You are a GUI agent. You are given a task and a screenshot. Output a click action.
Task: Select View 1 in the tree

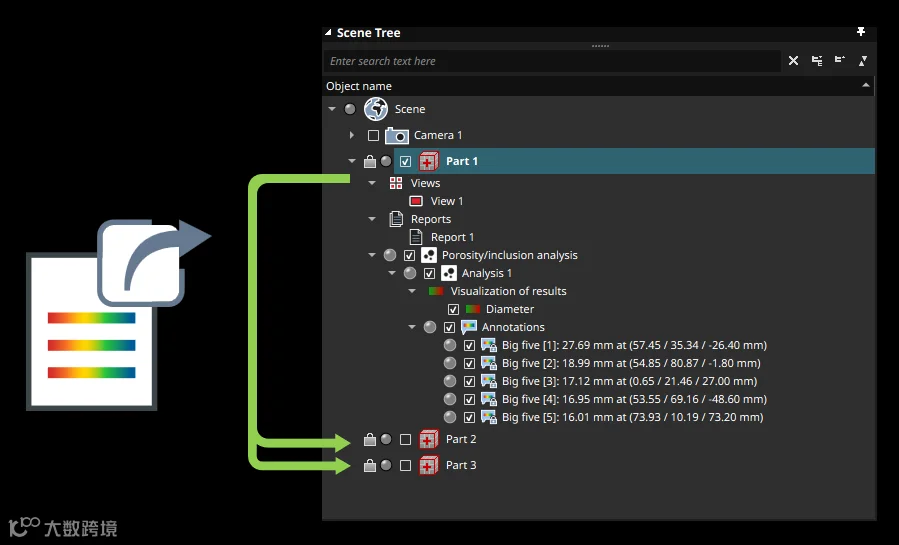click(447, 201)
